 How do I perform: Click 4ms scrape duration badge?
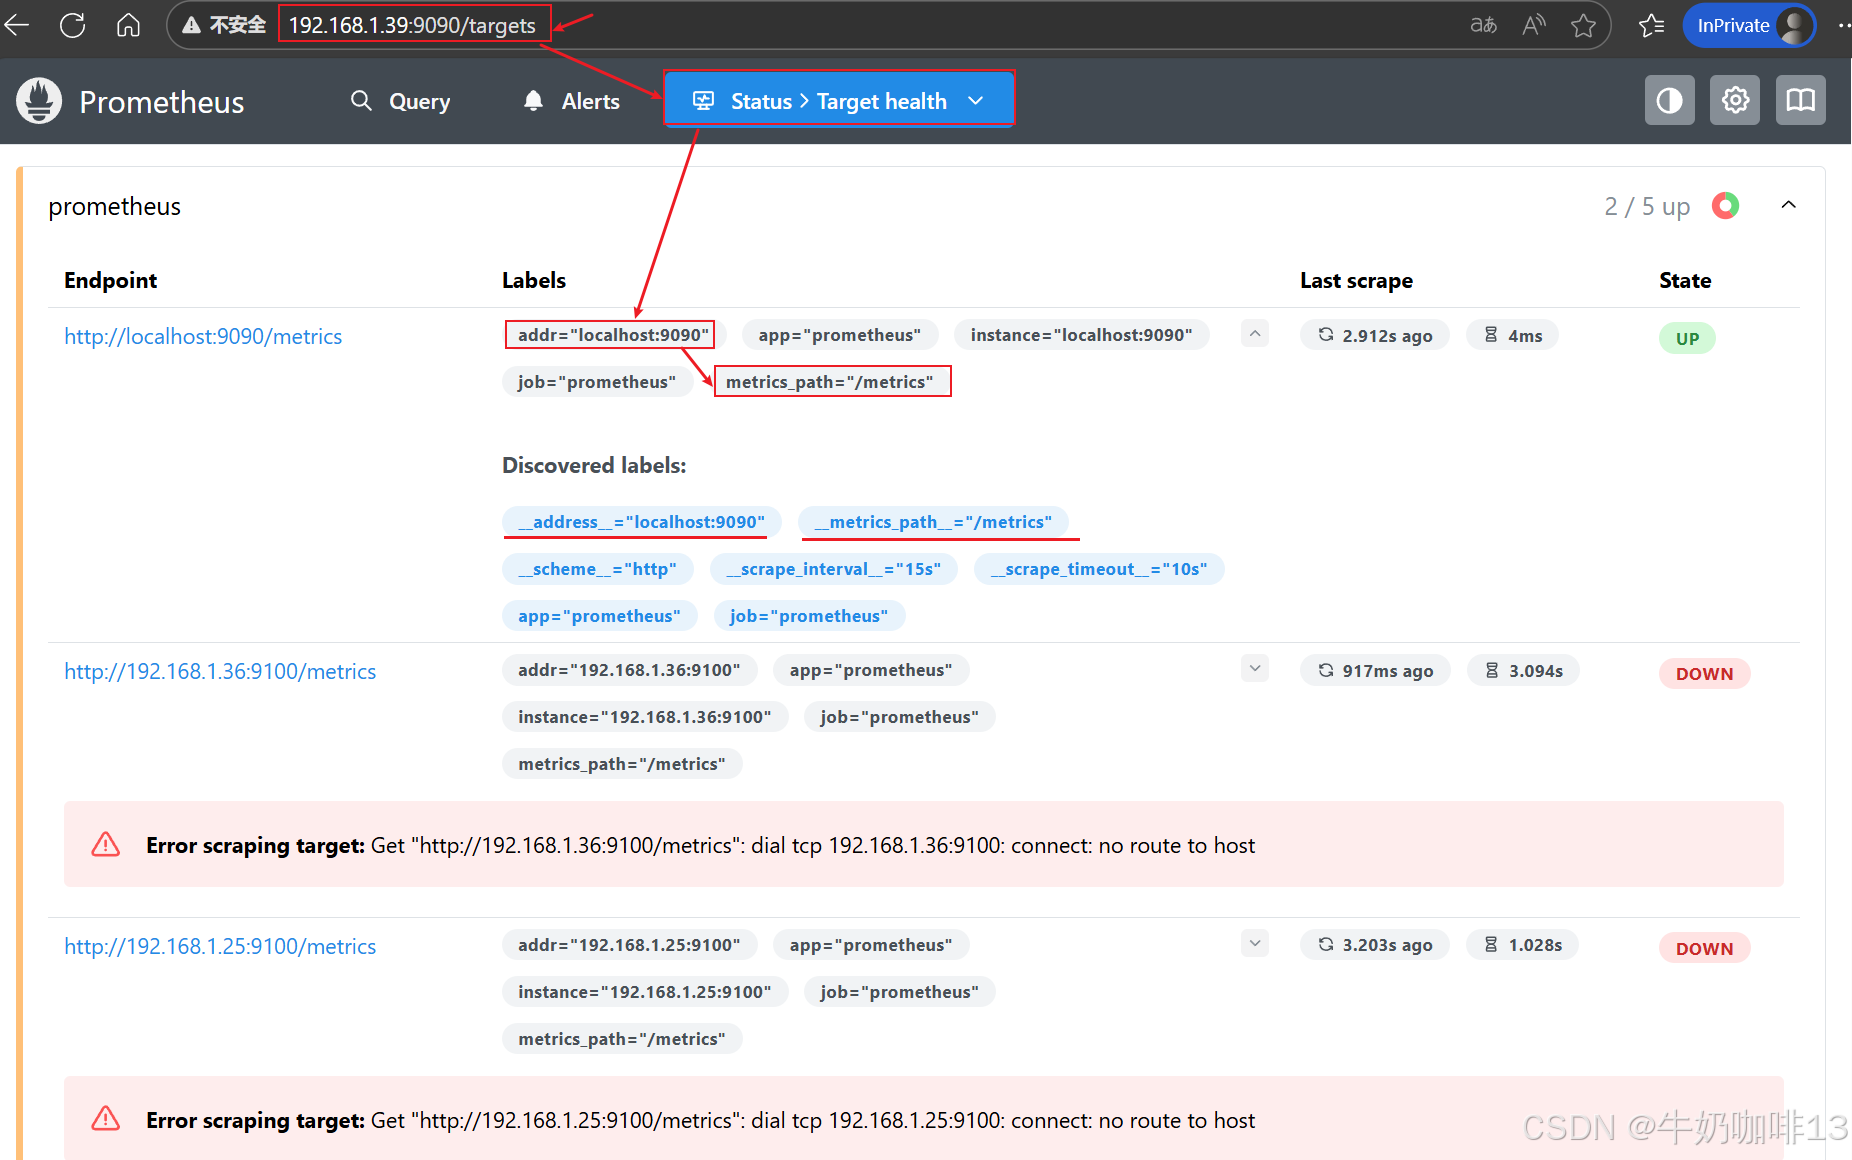(x=1512, y=336)
